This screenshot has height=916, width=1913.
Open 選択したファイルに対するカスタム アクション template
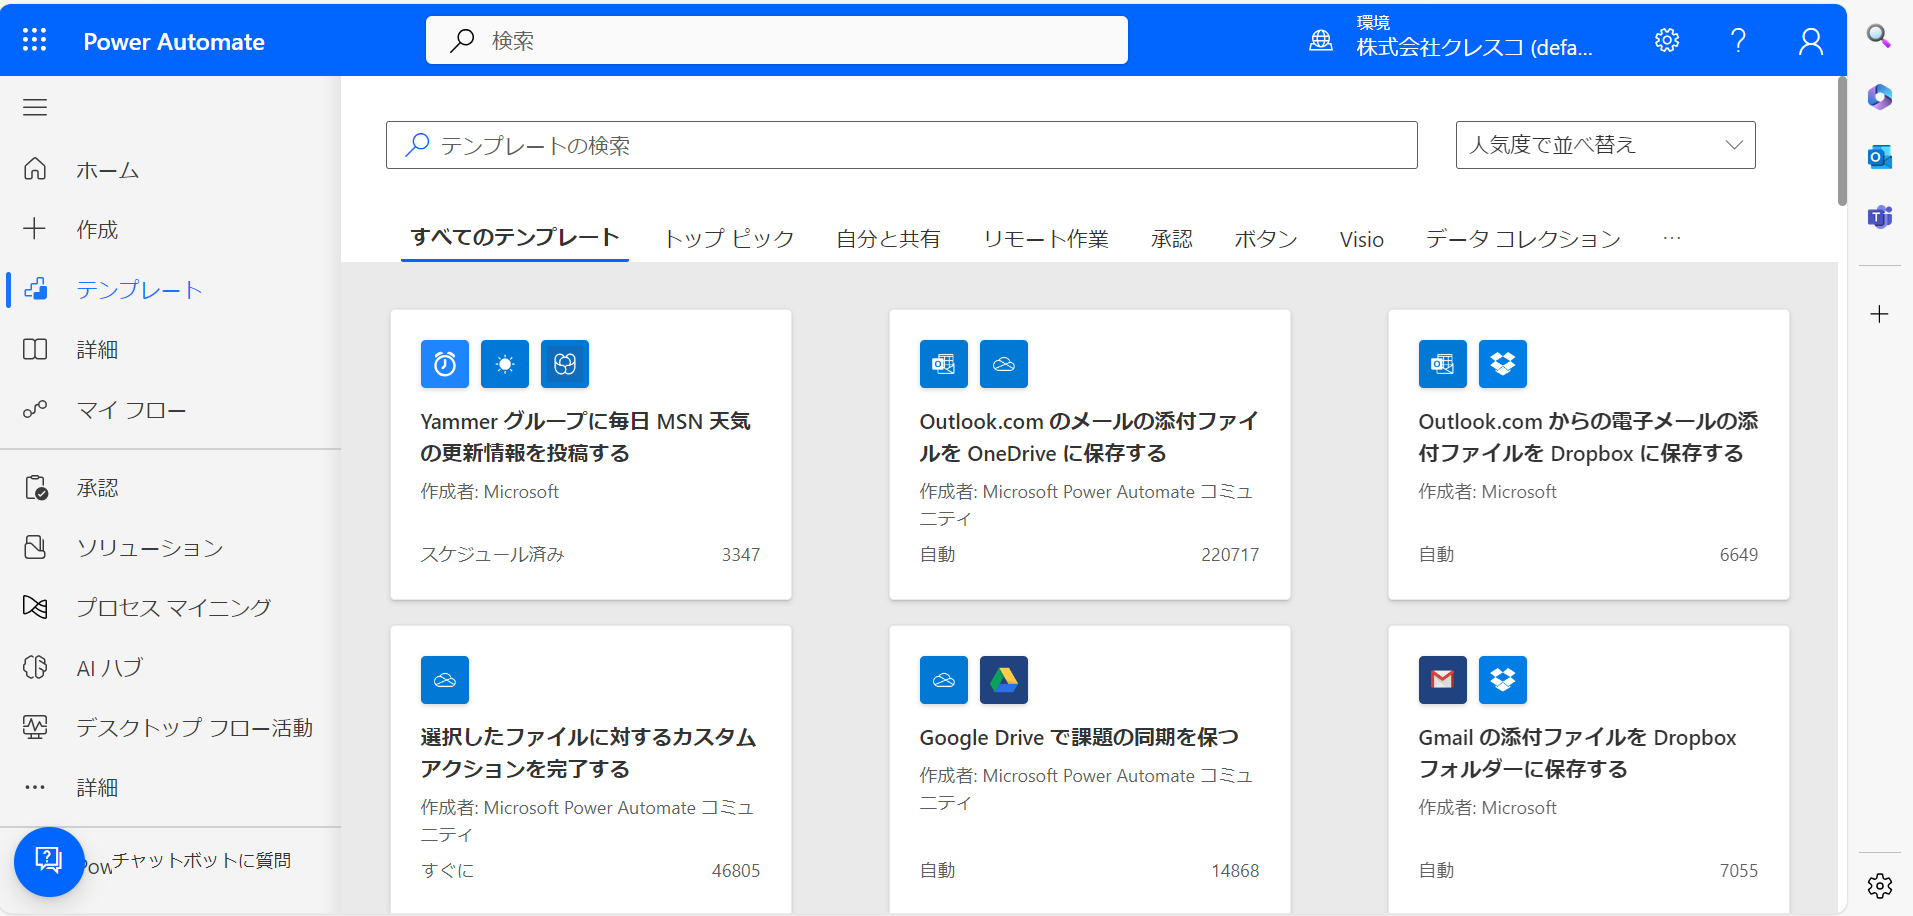tap(588, 753)
